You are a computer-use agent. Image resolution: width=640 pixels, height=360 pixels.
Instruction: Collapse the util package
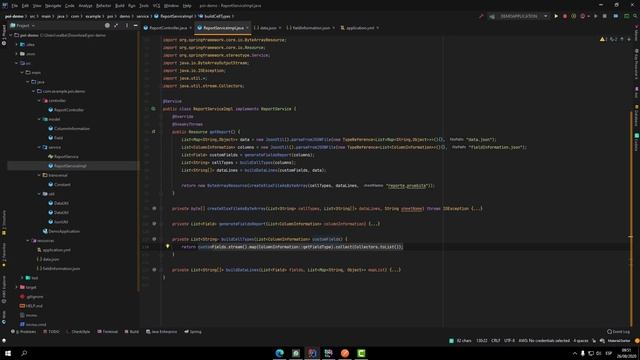40,194
